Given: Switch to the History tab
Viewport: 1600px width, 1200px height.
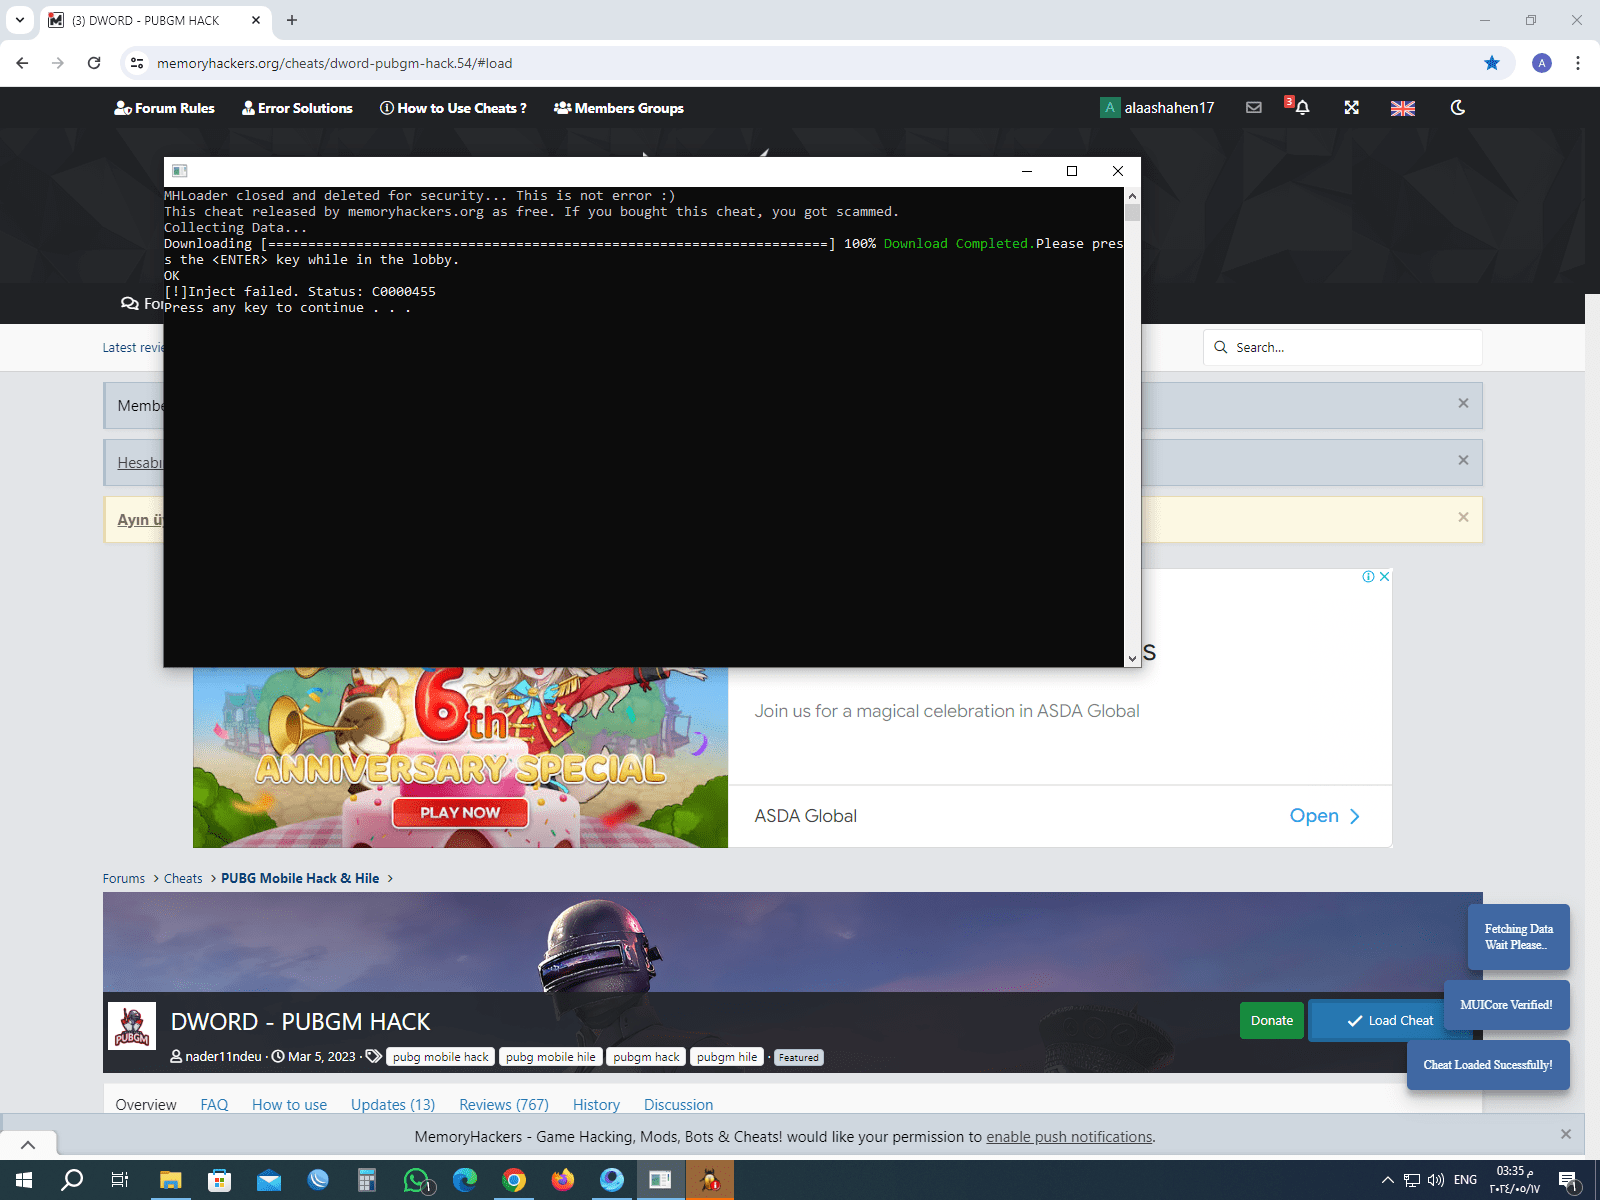Looking at the screenshot, I should tap(596, 1104).
